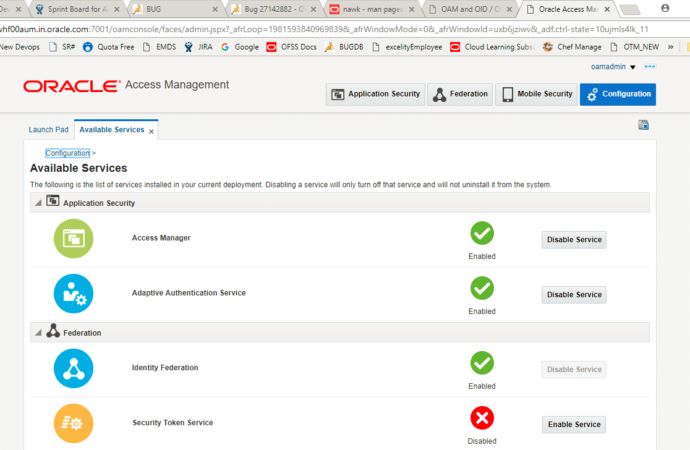This screenshot has width=690, height=450.
Task: Disable the Access Manager service
Action: [x=574, y=240]
